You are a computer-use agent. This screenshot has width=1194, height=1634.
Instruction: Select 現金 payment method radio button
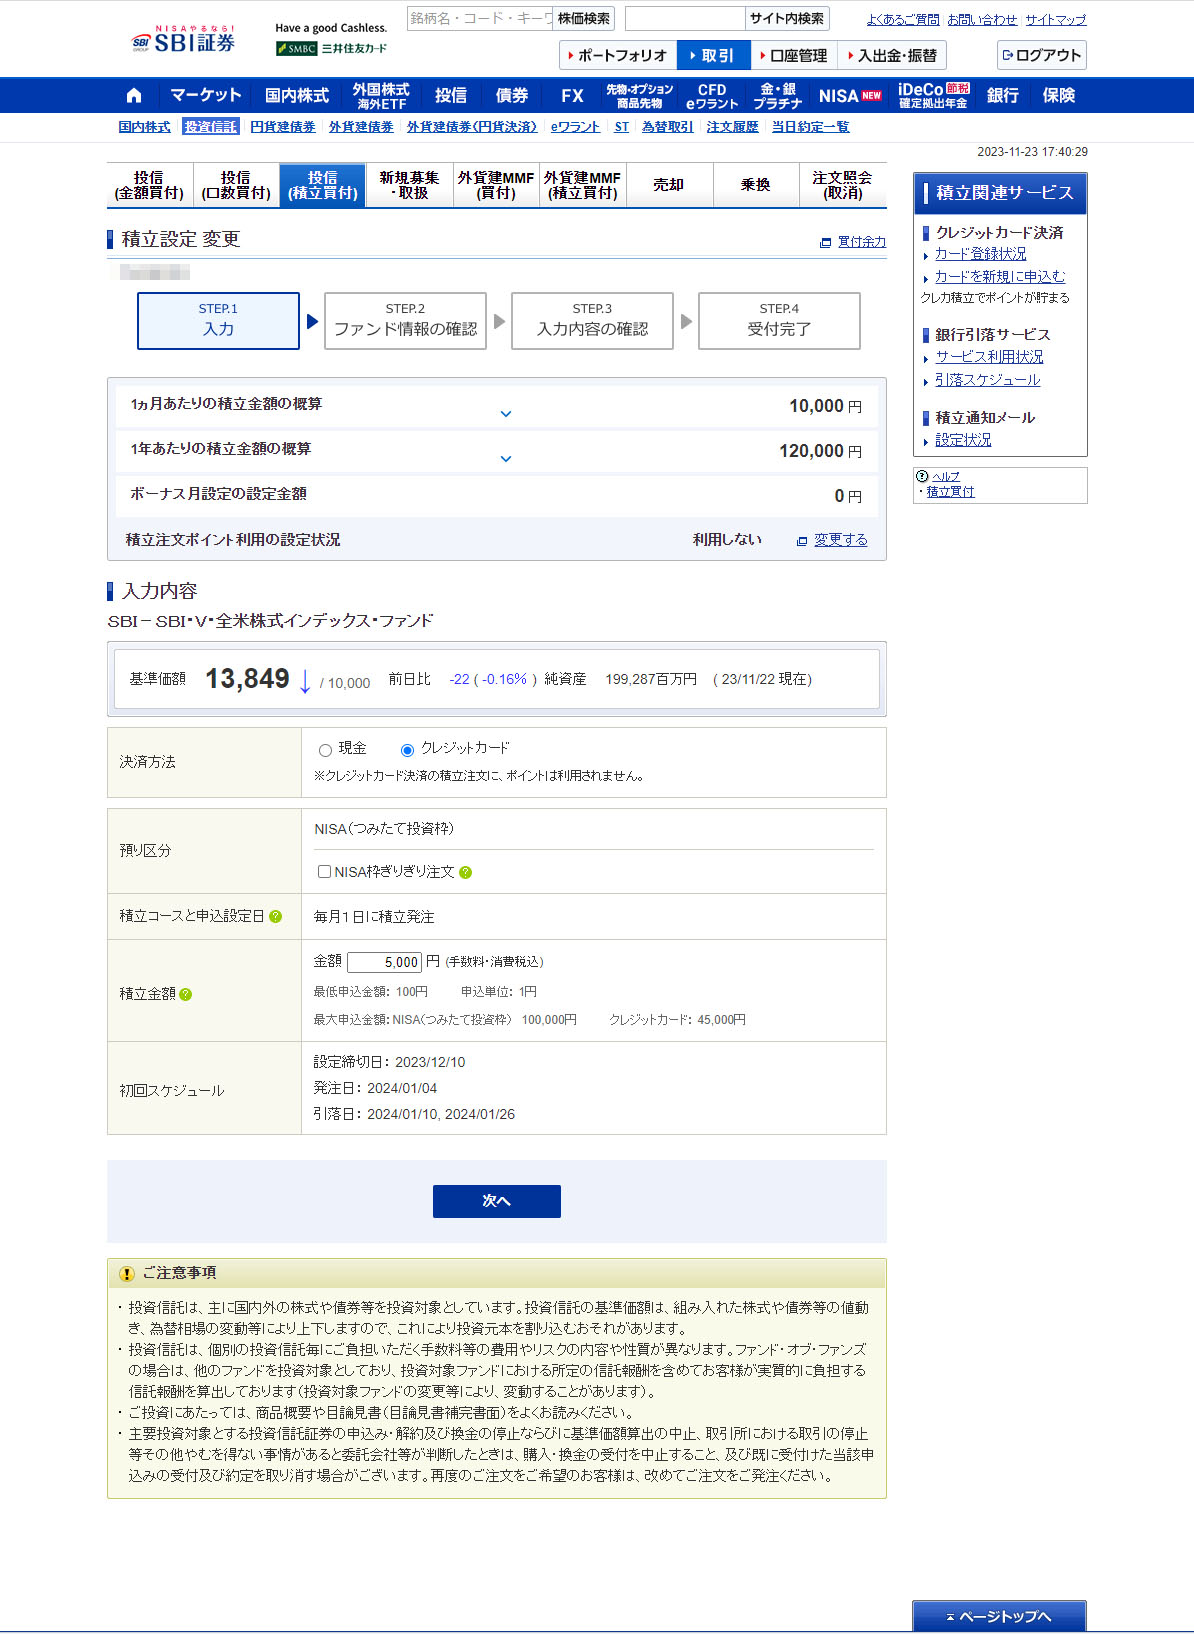click(x=325, y=750)
